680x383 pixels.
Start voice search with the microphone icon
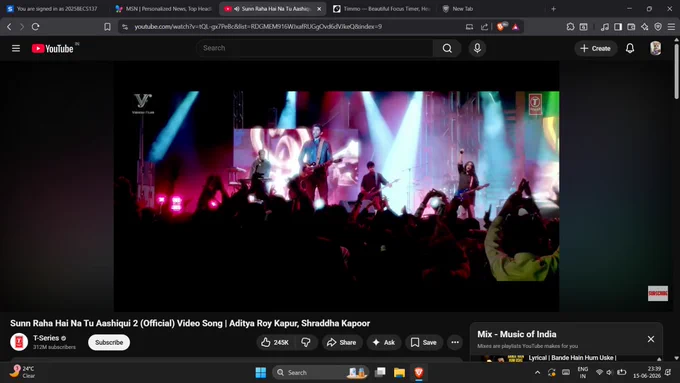pos(477,48)
